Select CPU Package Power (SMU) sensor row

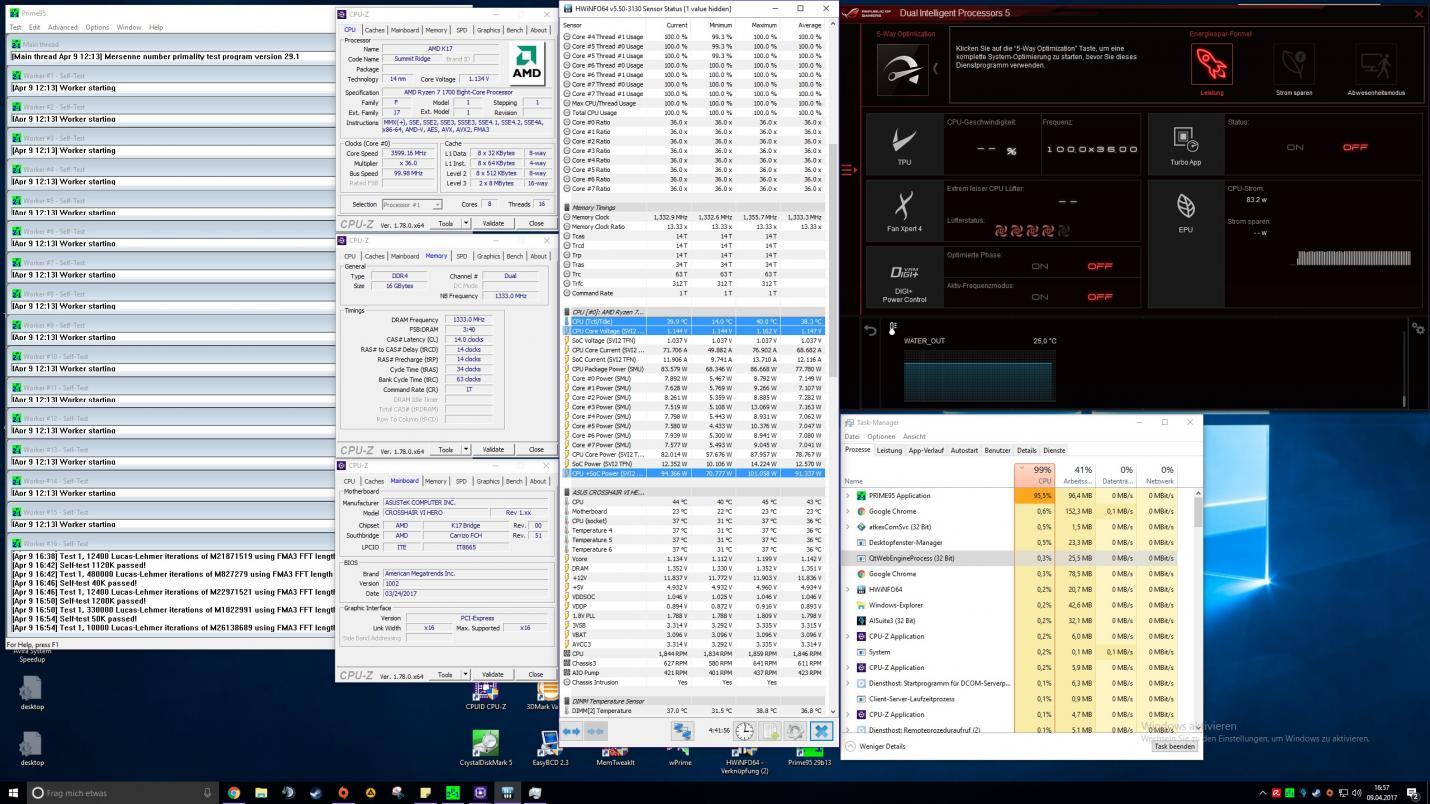point(693,369)
